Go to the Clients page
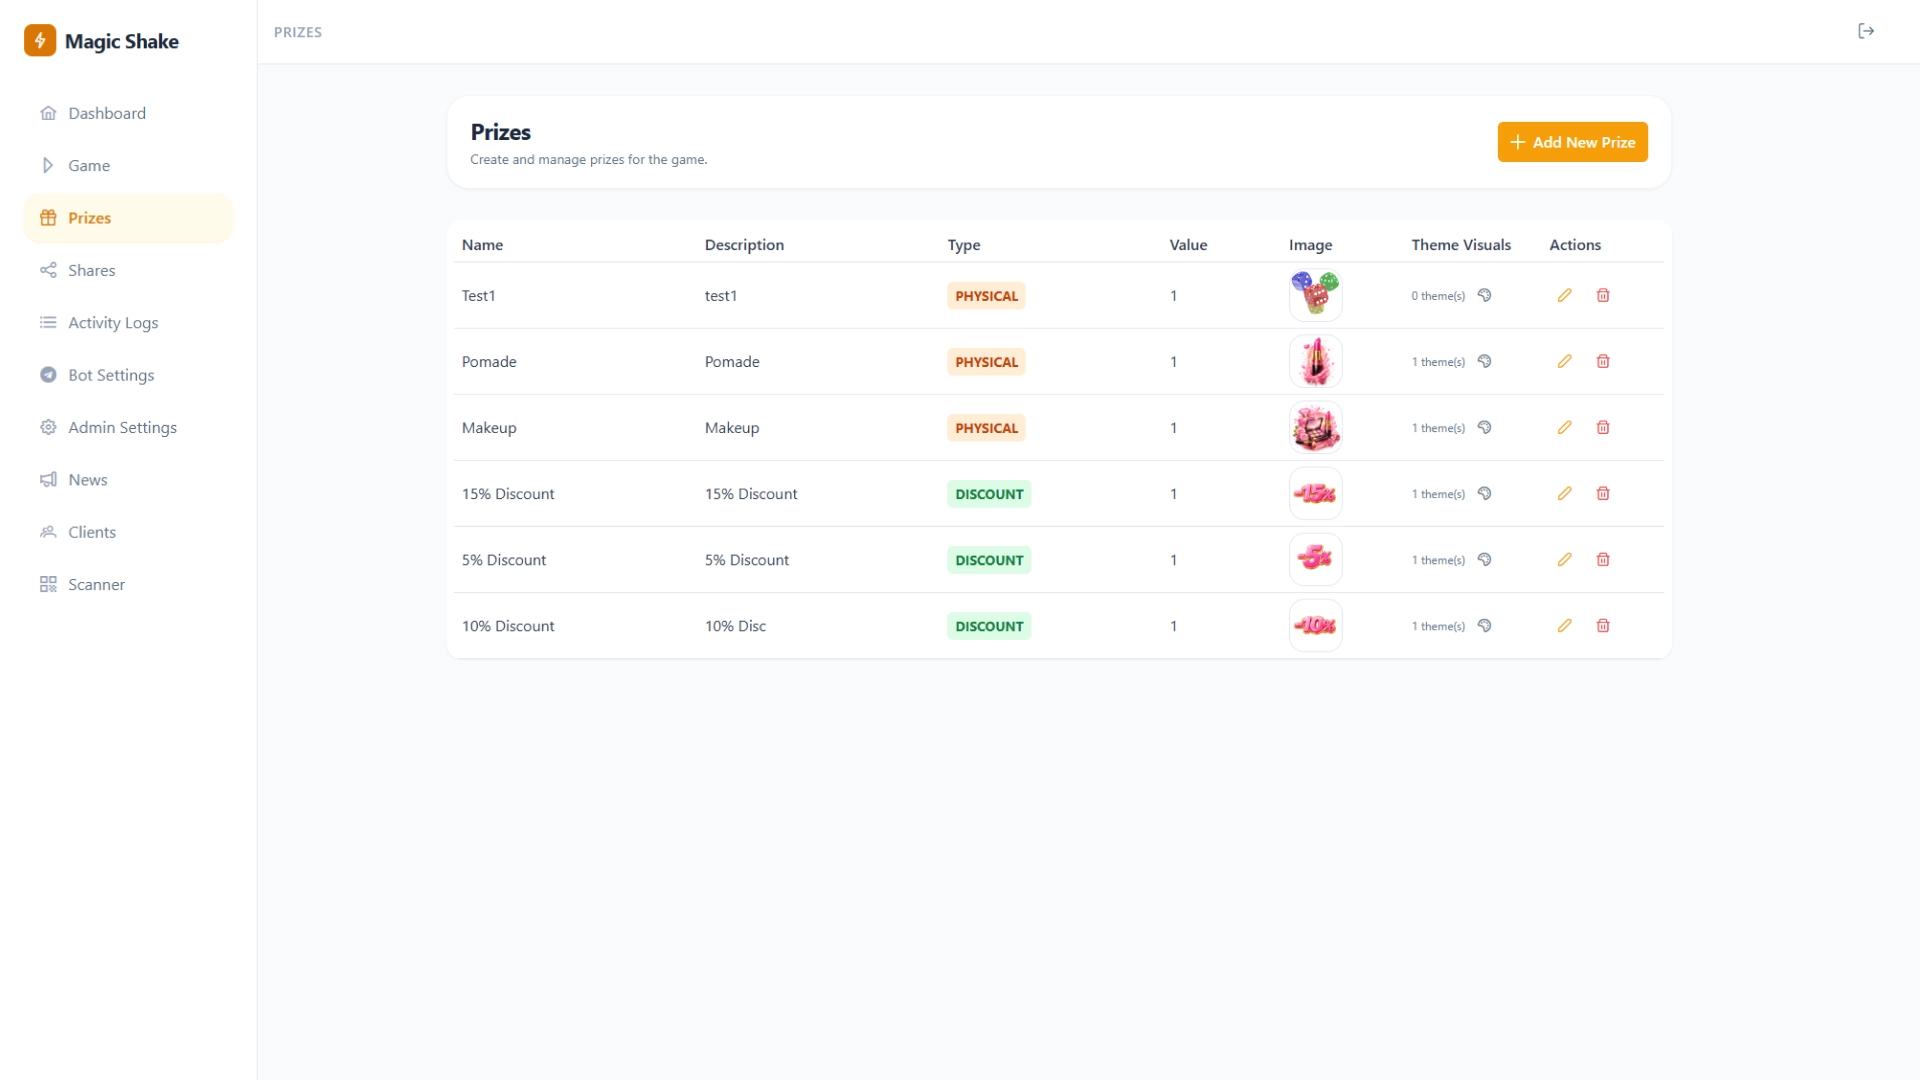 pos(128,532)
